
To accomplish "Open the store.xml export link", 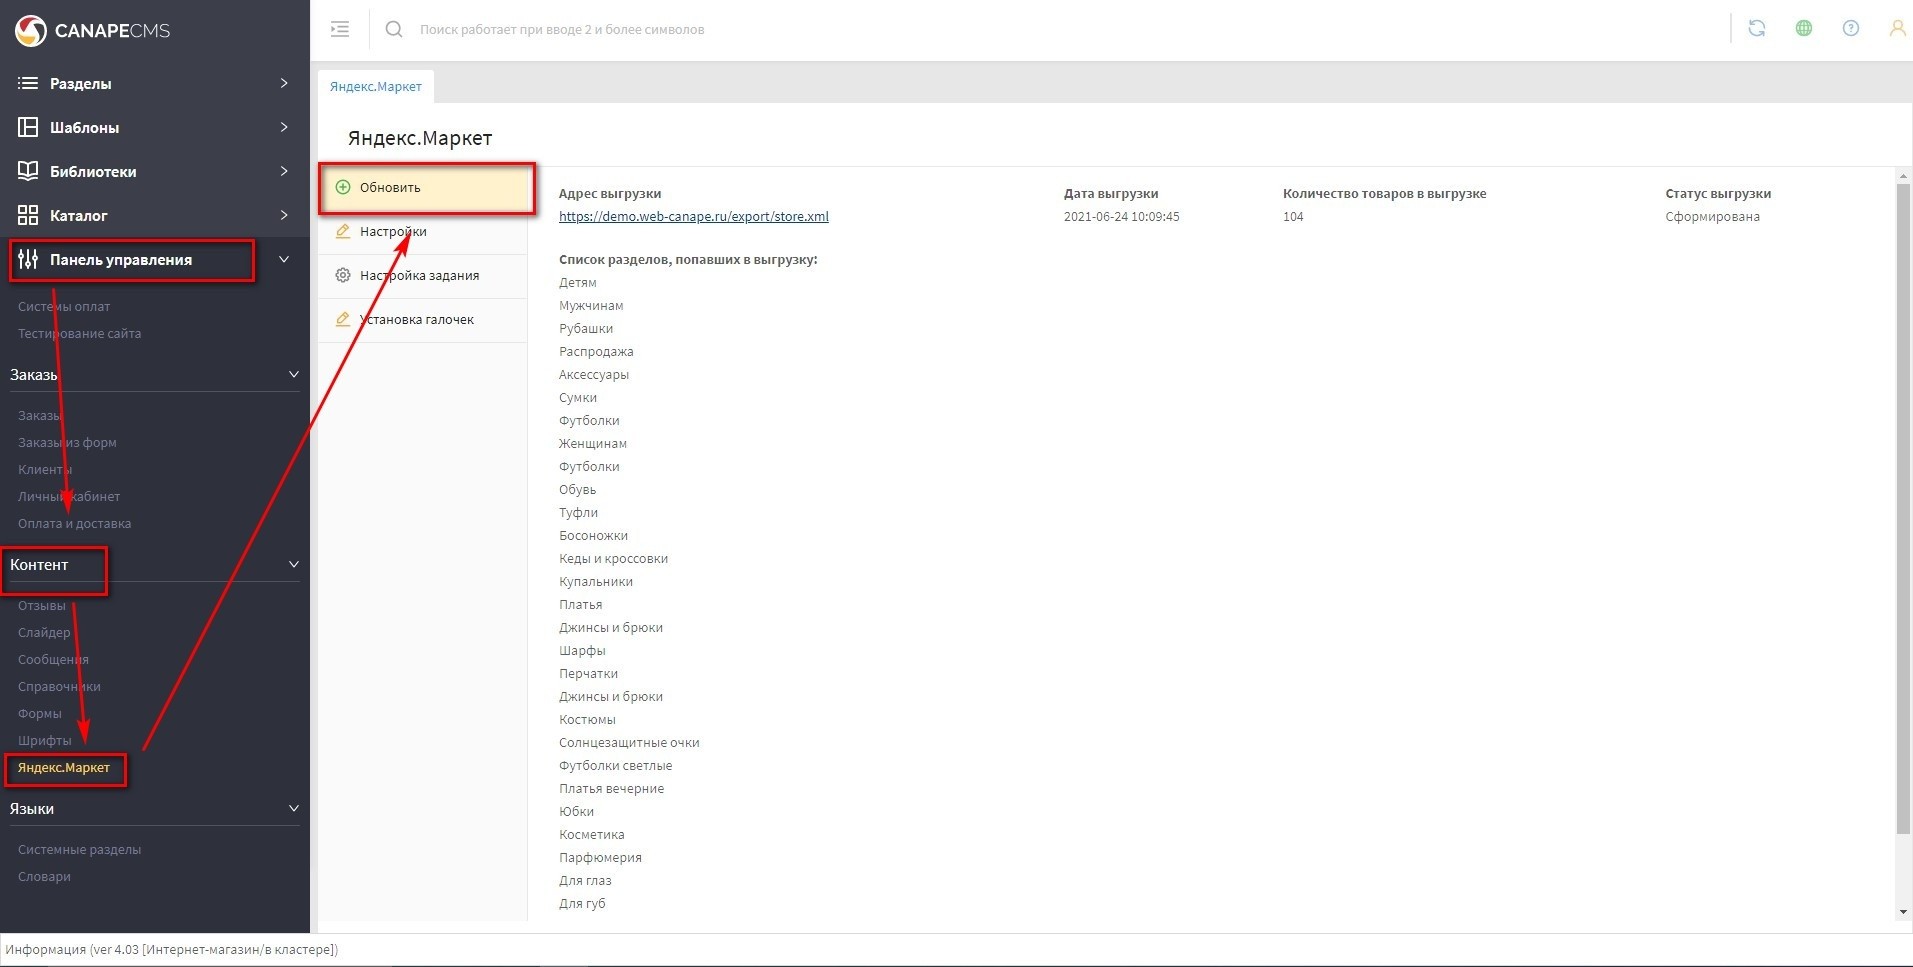I will tap(693, 216).
